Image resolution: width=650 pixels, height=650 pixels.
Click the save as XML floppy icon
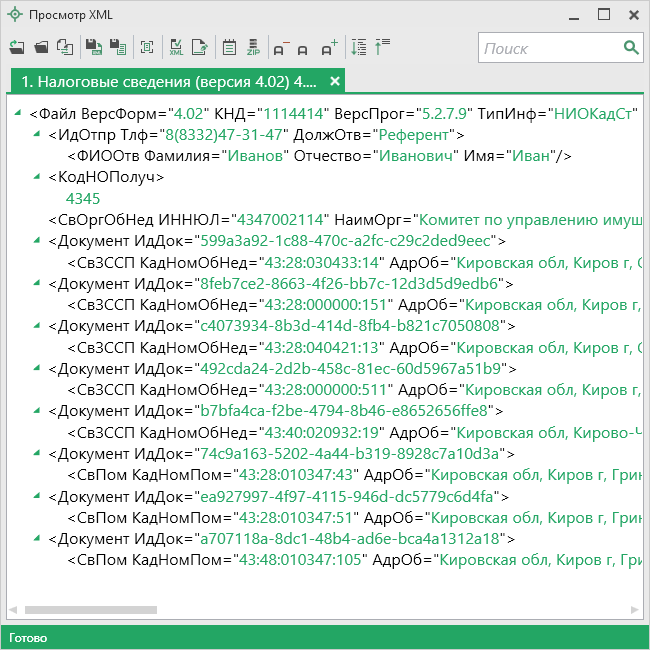tap(93, 47)
